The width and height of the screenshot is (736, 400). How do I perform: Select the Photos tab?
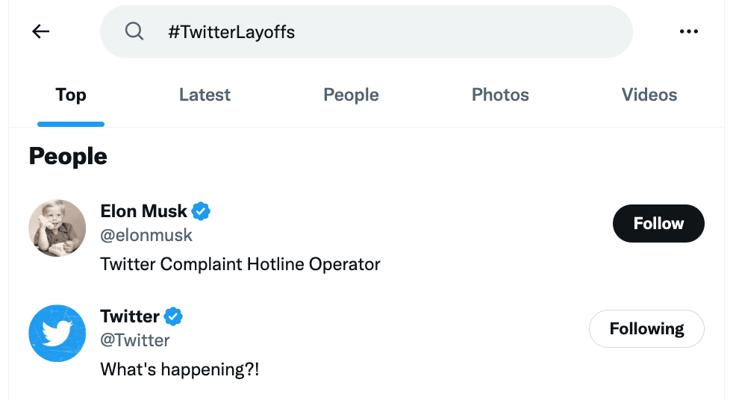pyautogui.click(x=500, y=95)
